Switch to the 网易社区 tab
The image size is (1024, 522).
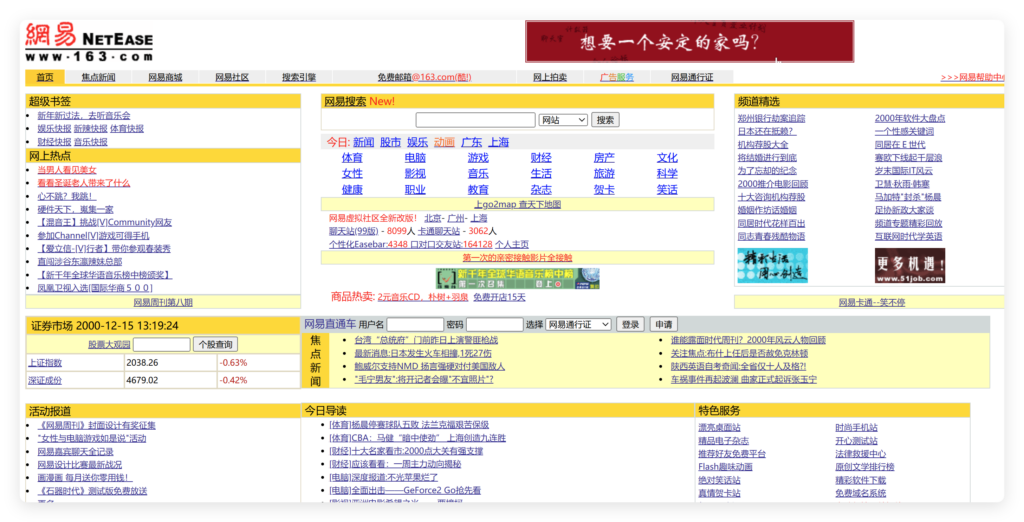click(x=232, y=77)
